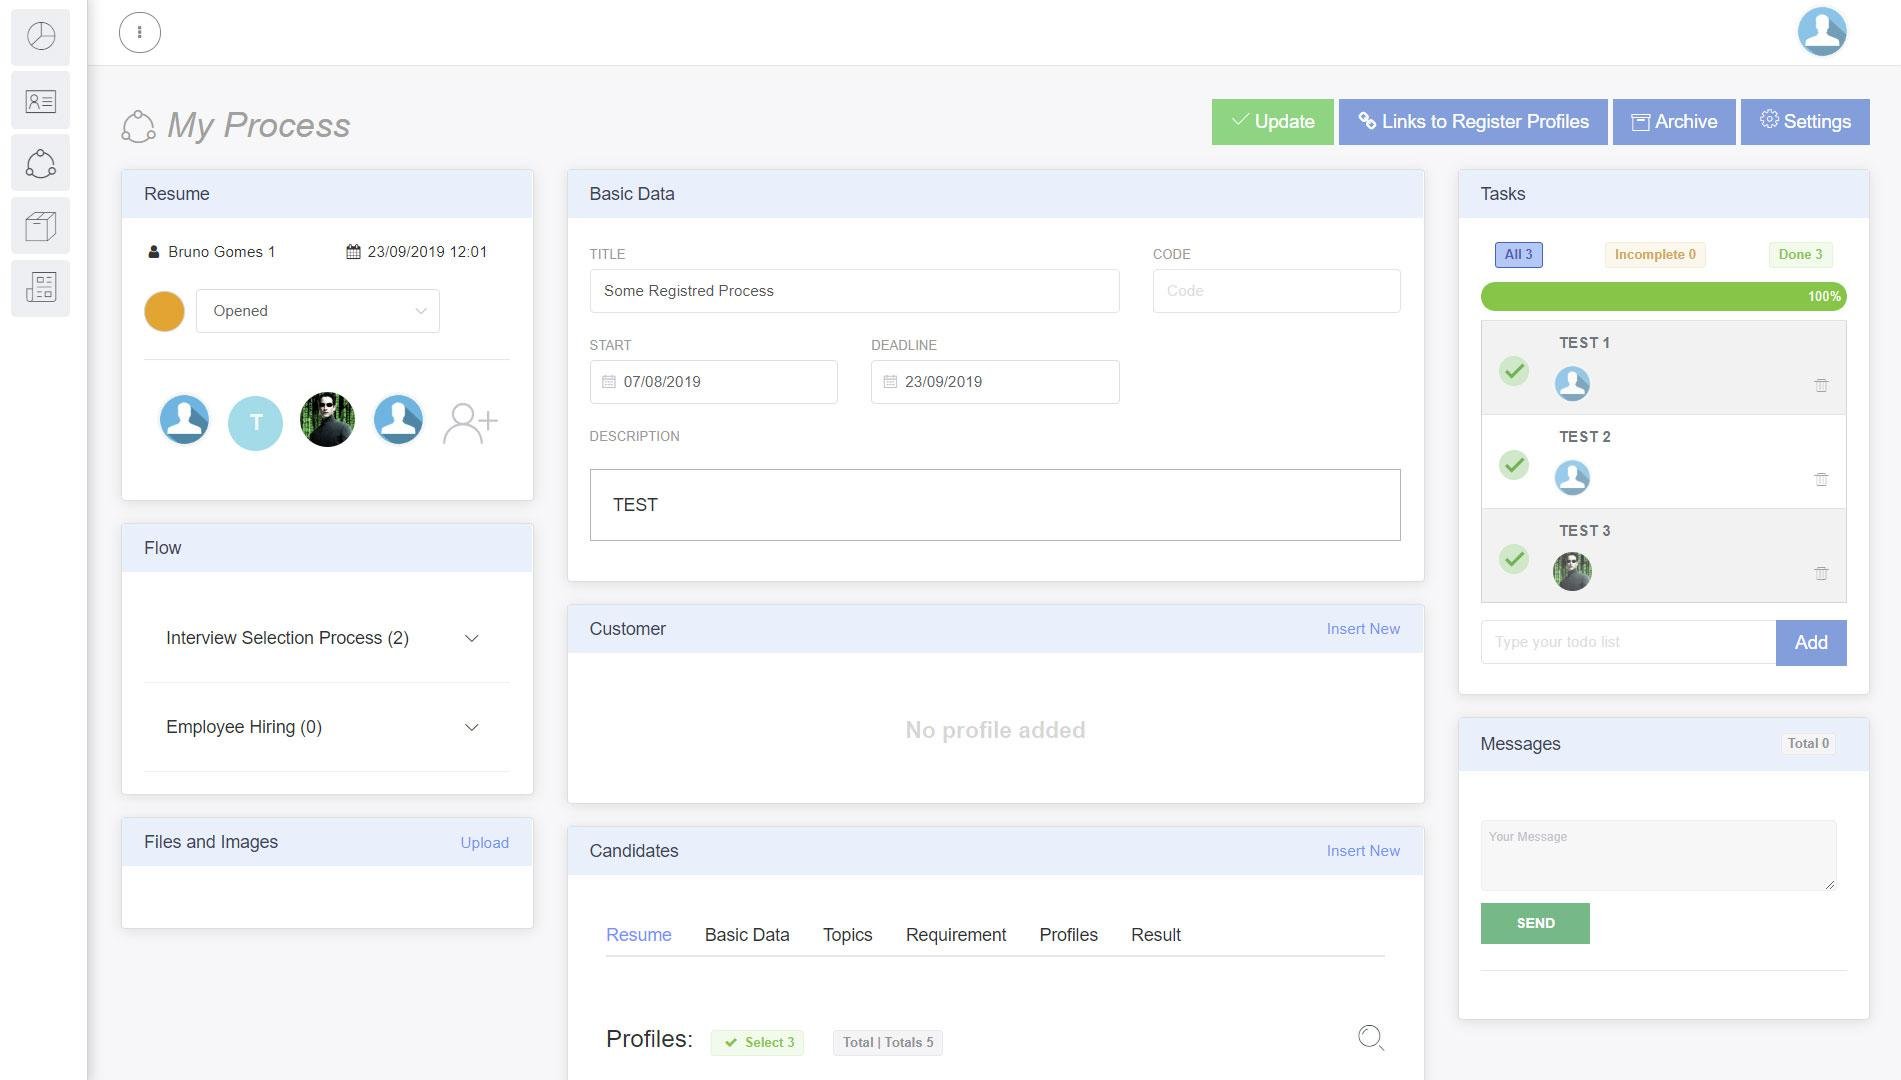Viewport: 1901px width, 1080px height.
Task: Click the orange status color circle
Action: click(x=164, y=311)
